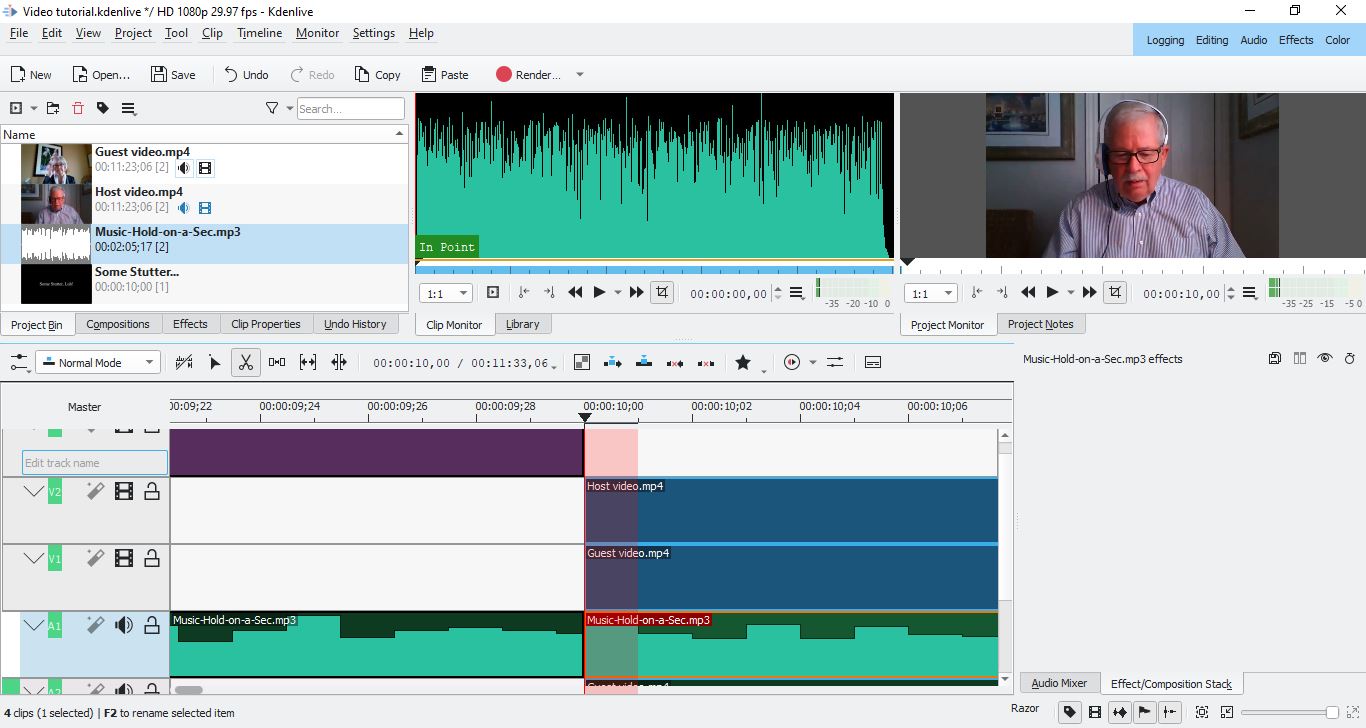Click the Render button
The height and width of the screenshot is (728, 1366).
(x=529, y=75)
